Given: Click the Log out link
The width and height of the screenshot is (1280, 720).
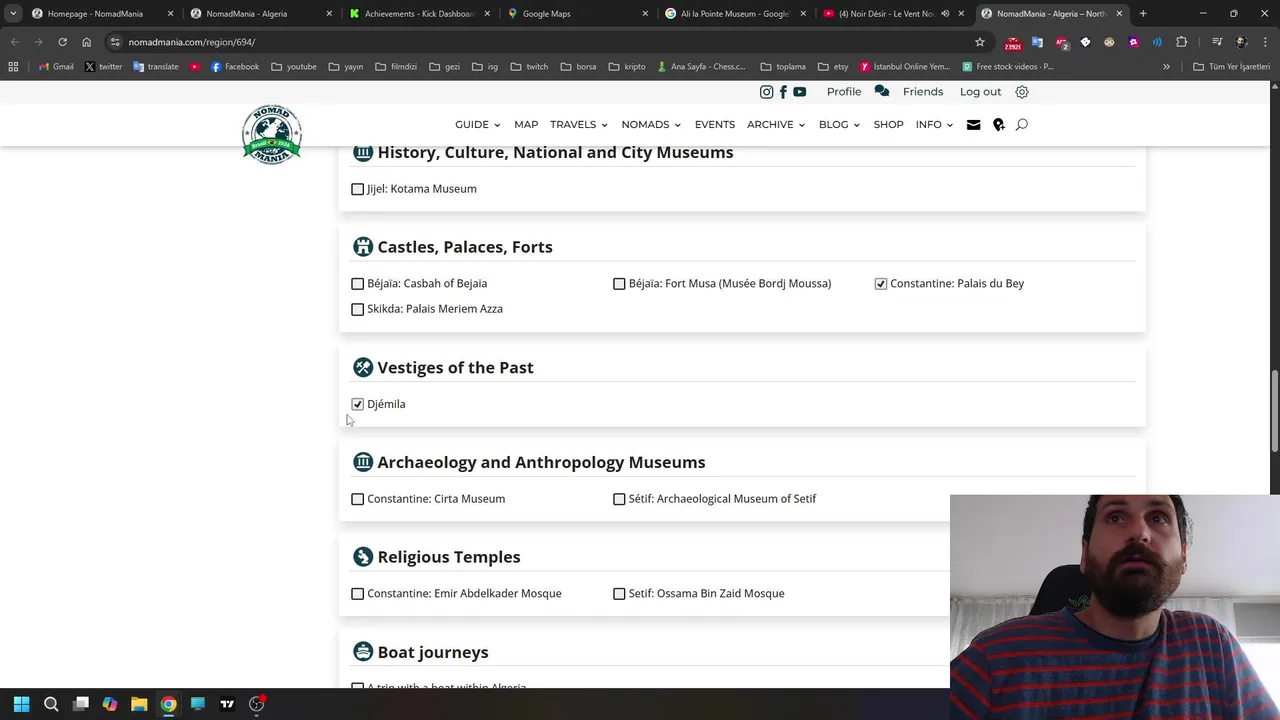Looking at the screenshot, I should pyautogui.click(x=980, y=92).
